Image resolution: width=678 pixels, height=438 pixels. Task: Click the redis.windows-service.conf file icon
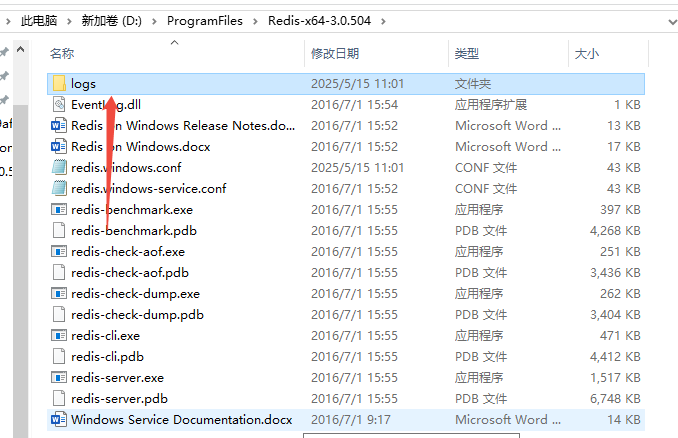[x=59, y=189]
